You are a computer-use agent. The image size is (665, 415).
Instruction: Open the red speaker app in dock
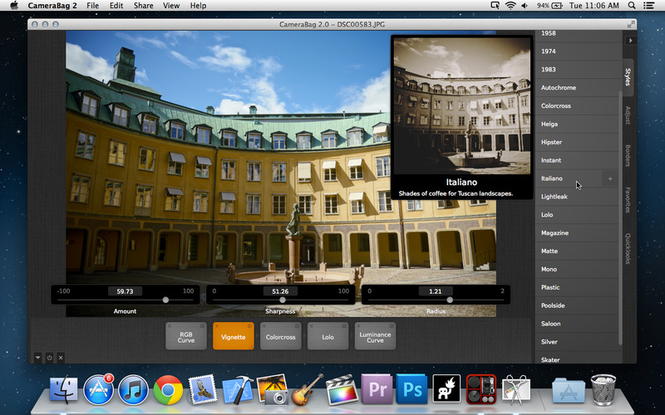481,389
